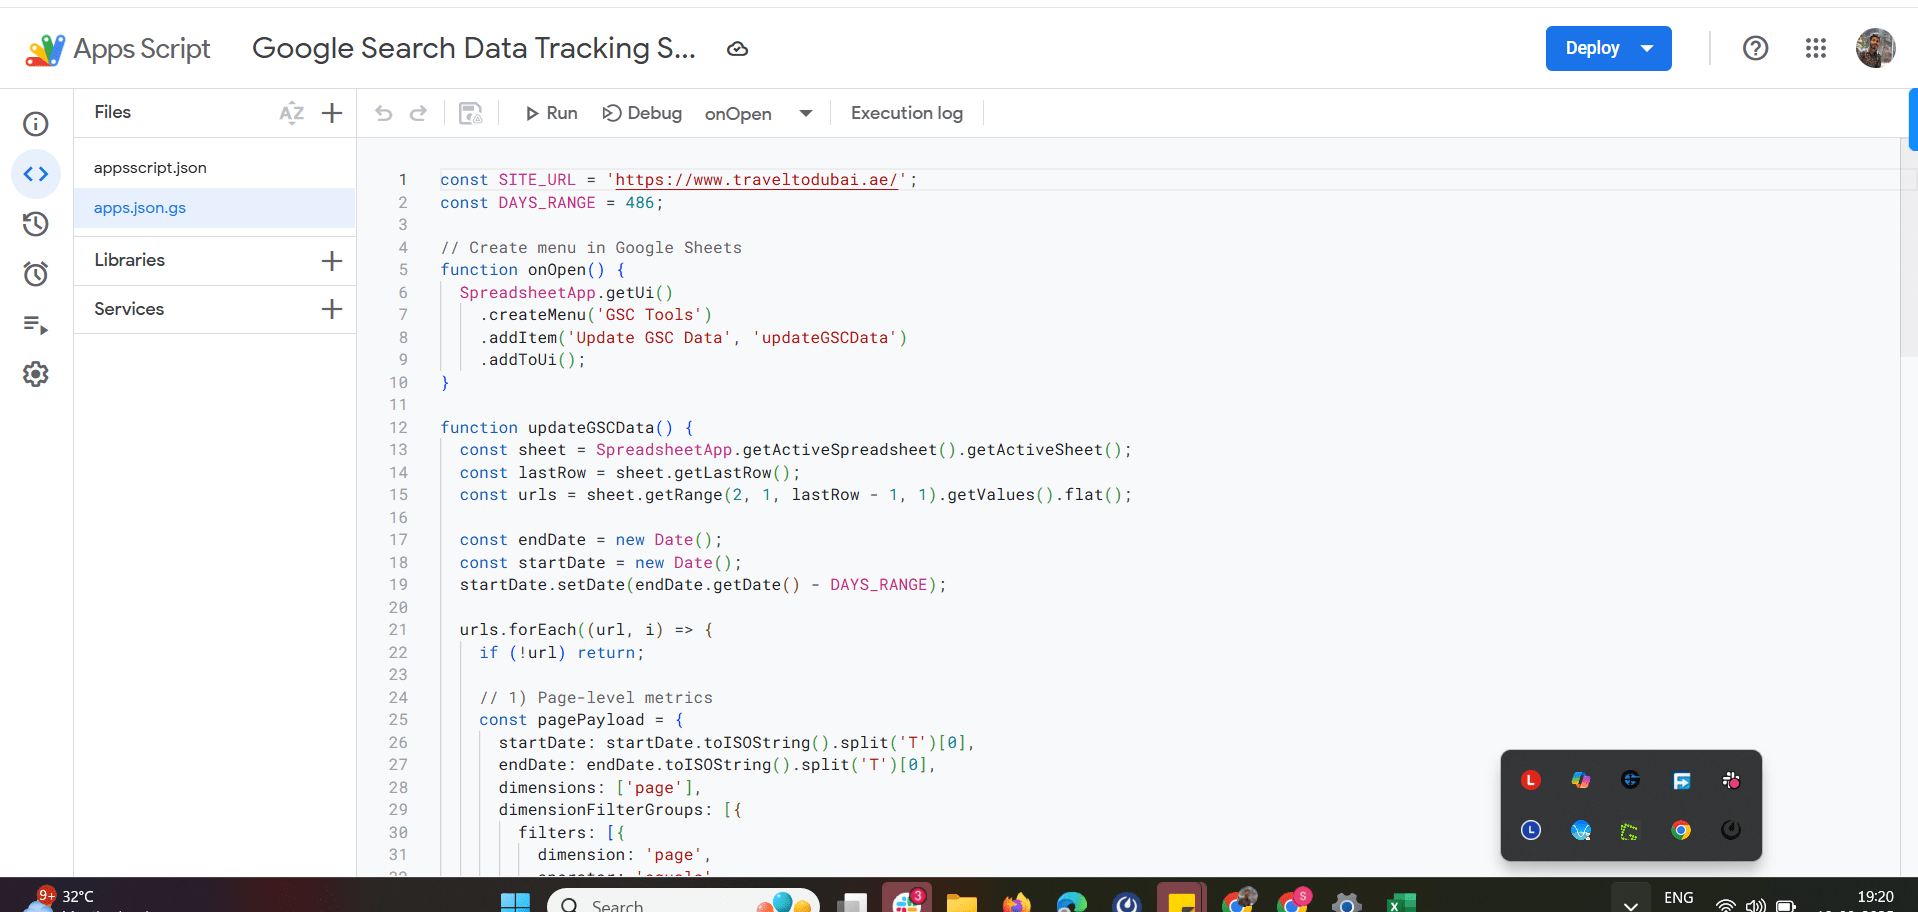1918x912 pixels.
Task: Open the Apps Script logo home link
Action: point(118,49)
